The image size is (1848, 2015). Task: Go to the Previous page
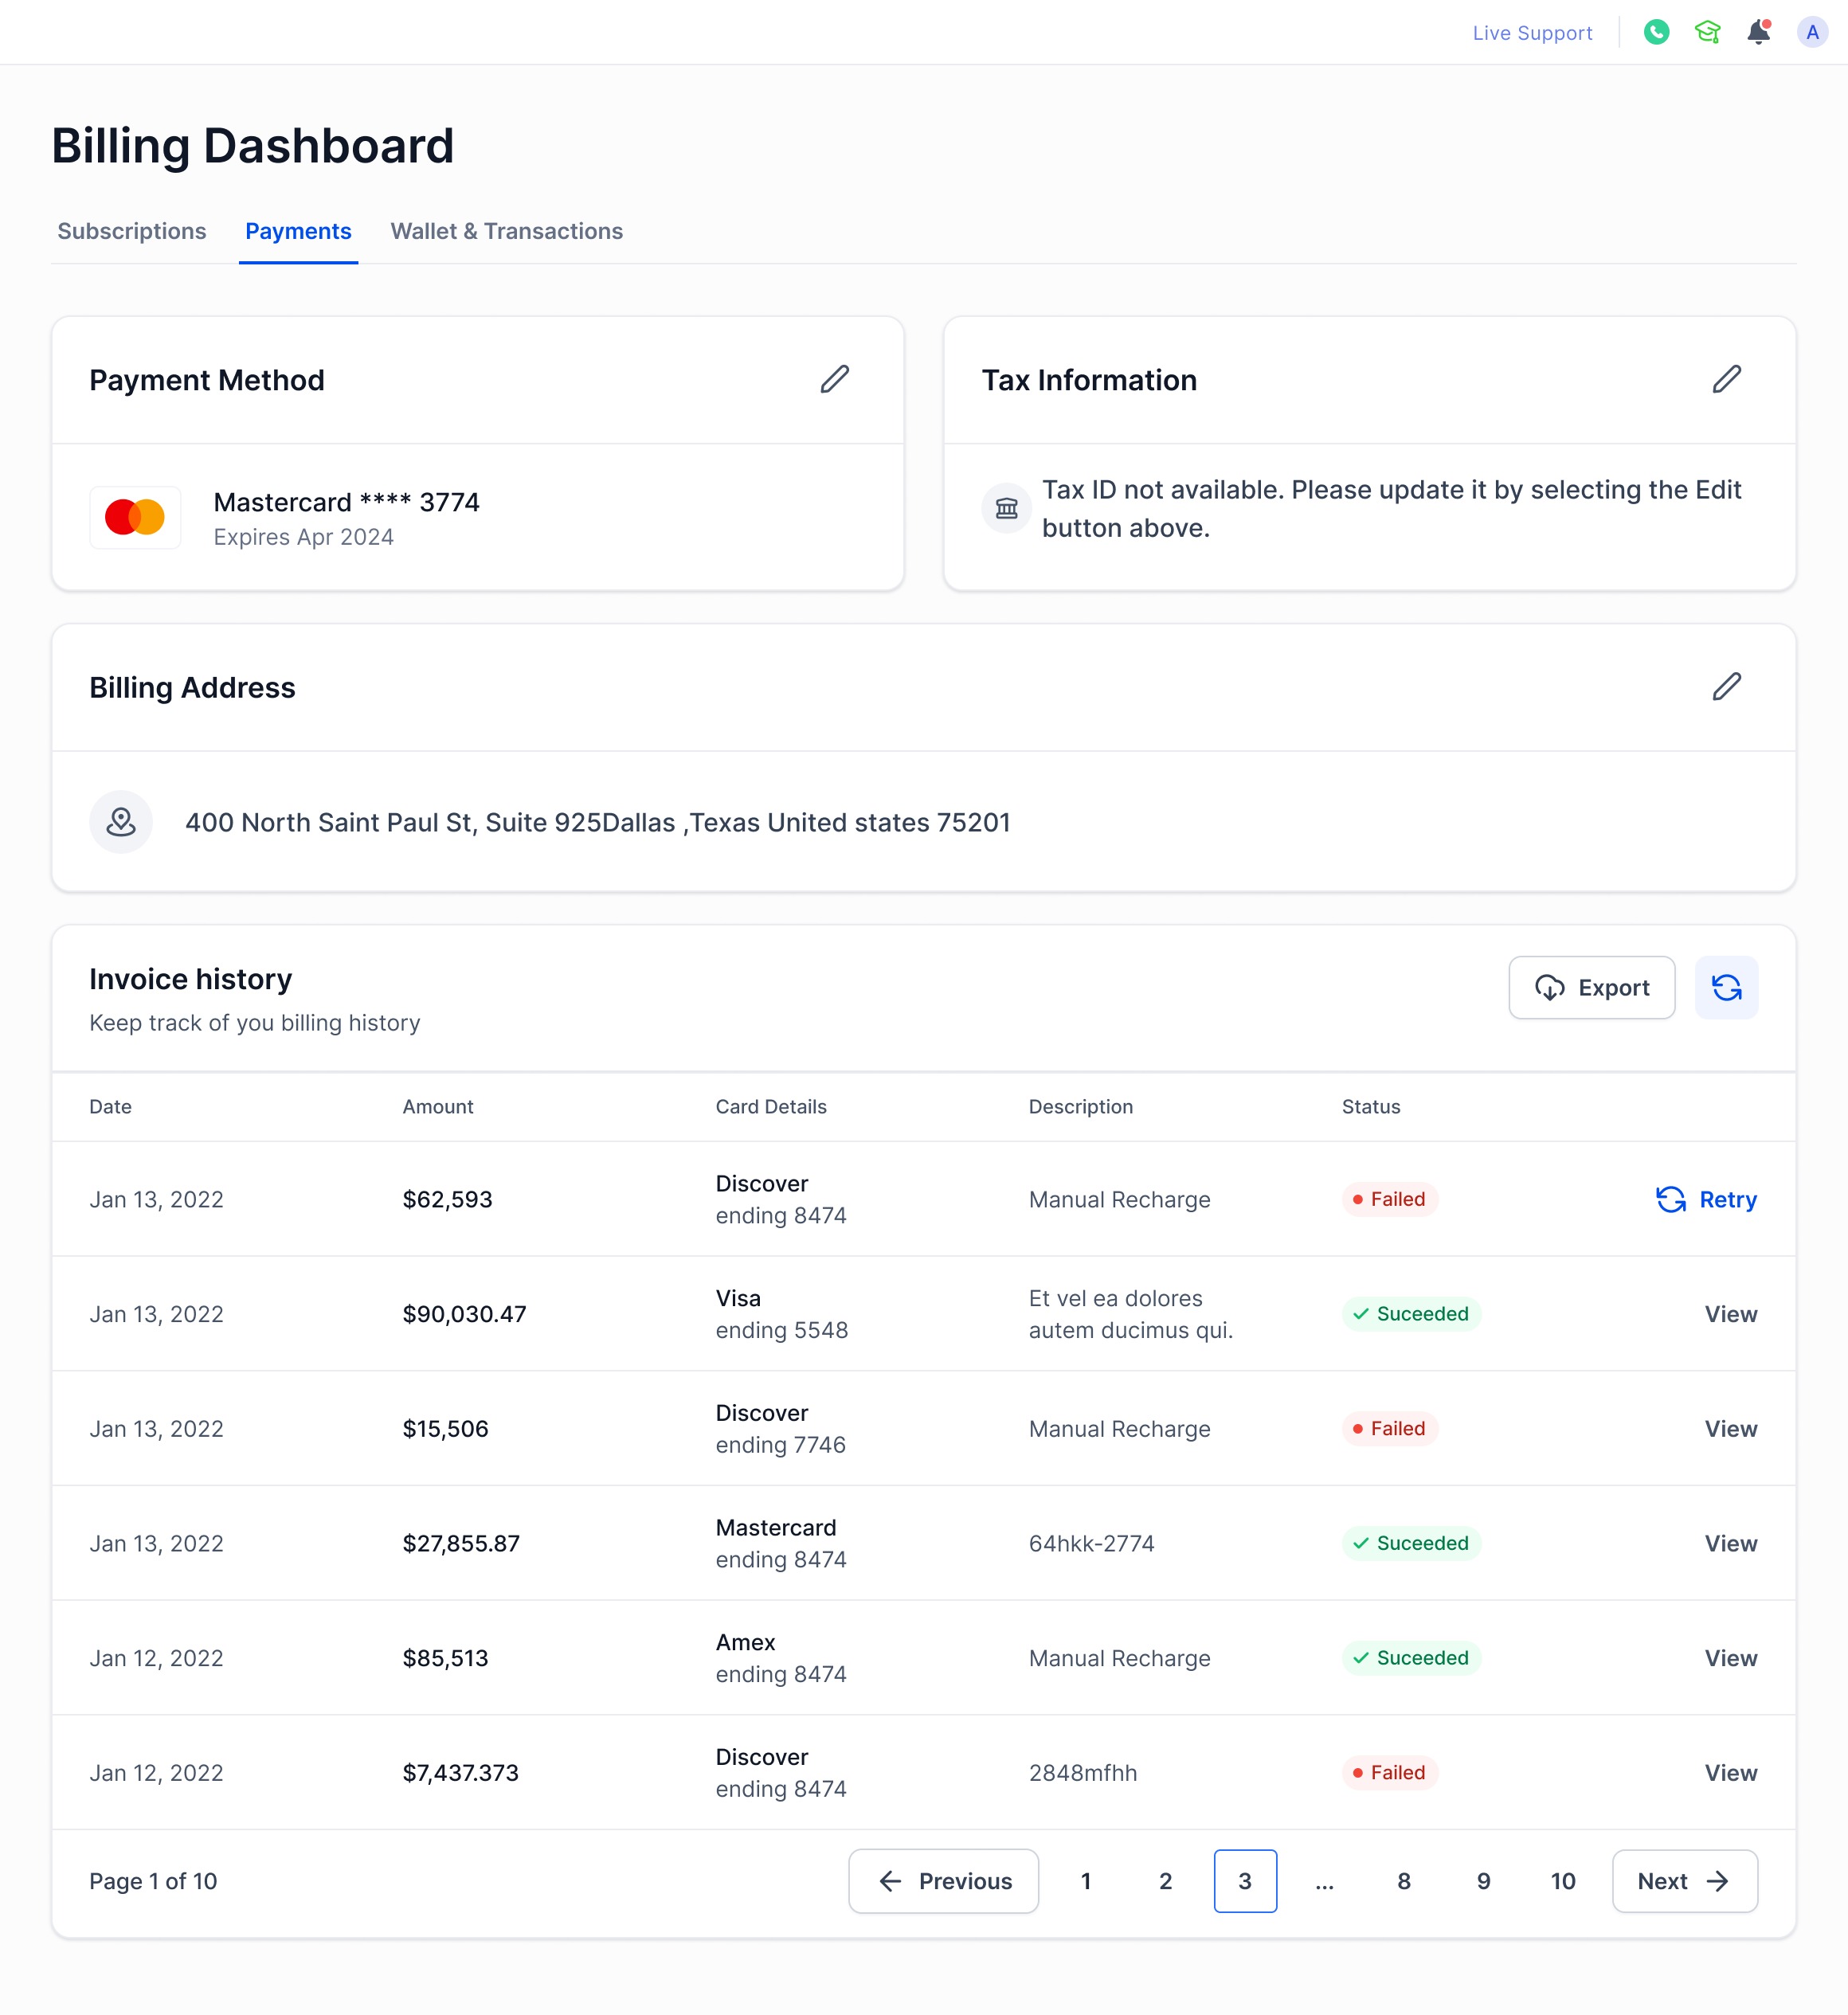(x=943, y=1880)
